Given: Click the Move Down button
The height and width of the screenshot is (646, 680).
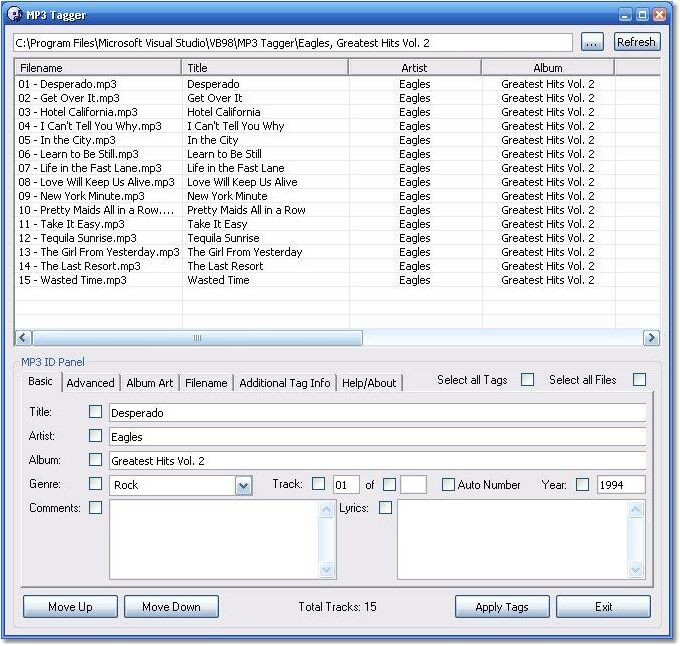Looking at the screenshot, I should point(171,607).
